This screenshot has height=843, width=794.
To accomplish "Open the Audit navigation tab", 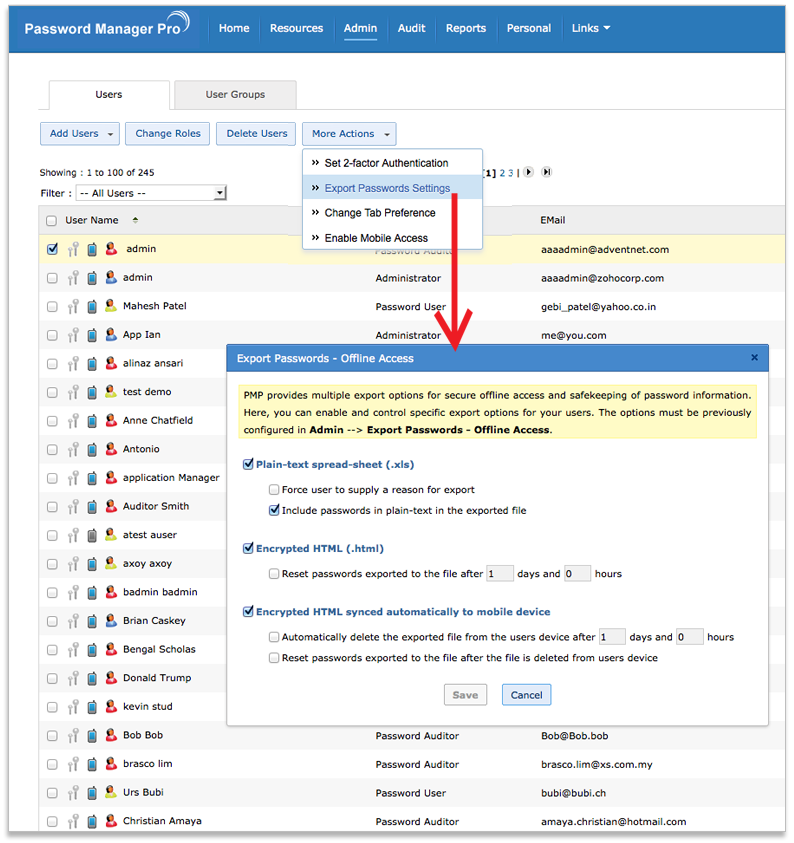I will pyautogui.click(x=411, y=28).
